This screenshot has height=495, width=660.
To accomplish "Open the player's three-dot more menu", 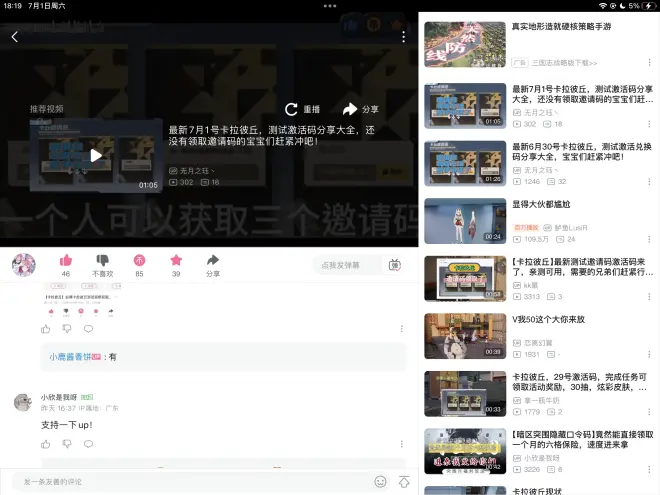I will tap(403, 37).
